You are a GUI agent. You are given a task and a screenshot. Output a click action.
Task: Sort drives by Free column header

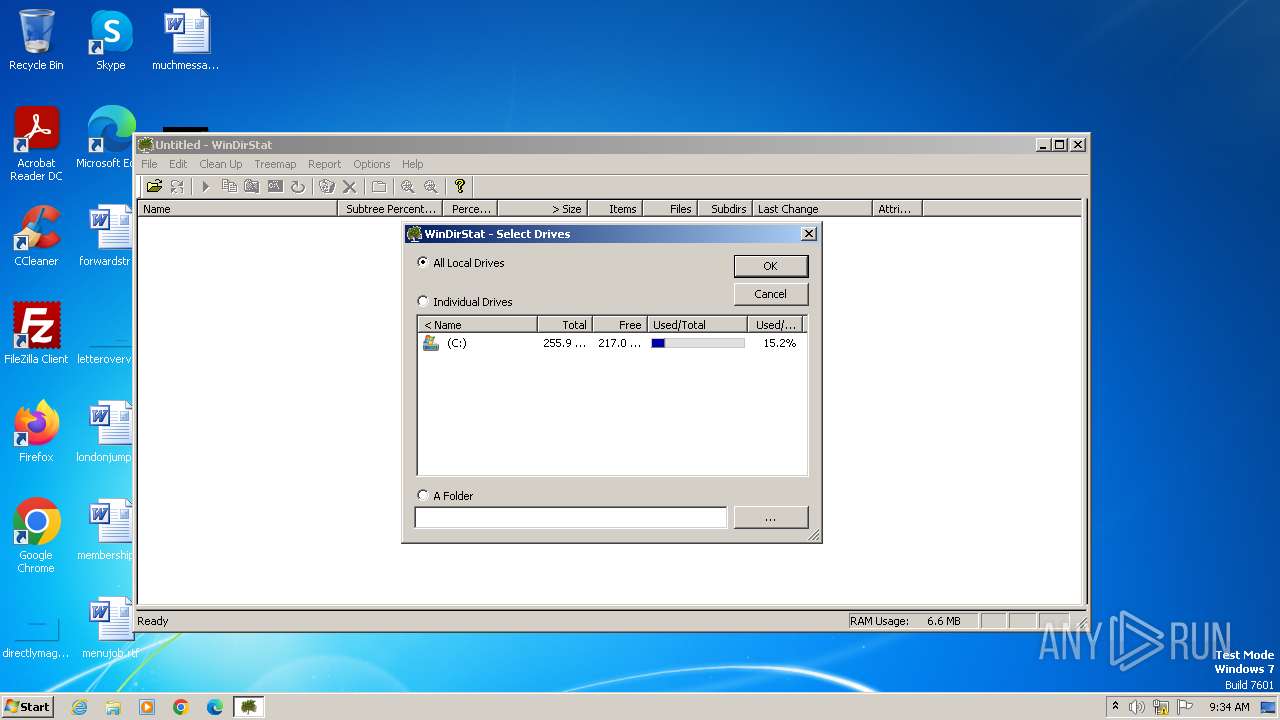click(619, 325)
